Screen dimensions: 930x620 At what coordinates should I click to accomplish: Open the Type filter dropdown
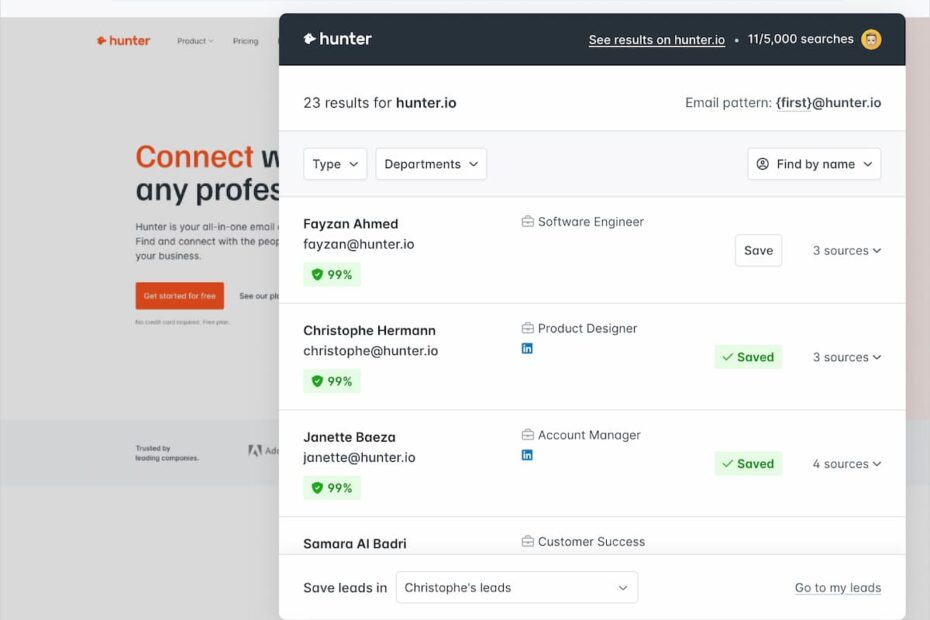tap(335, 163)
